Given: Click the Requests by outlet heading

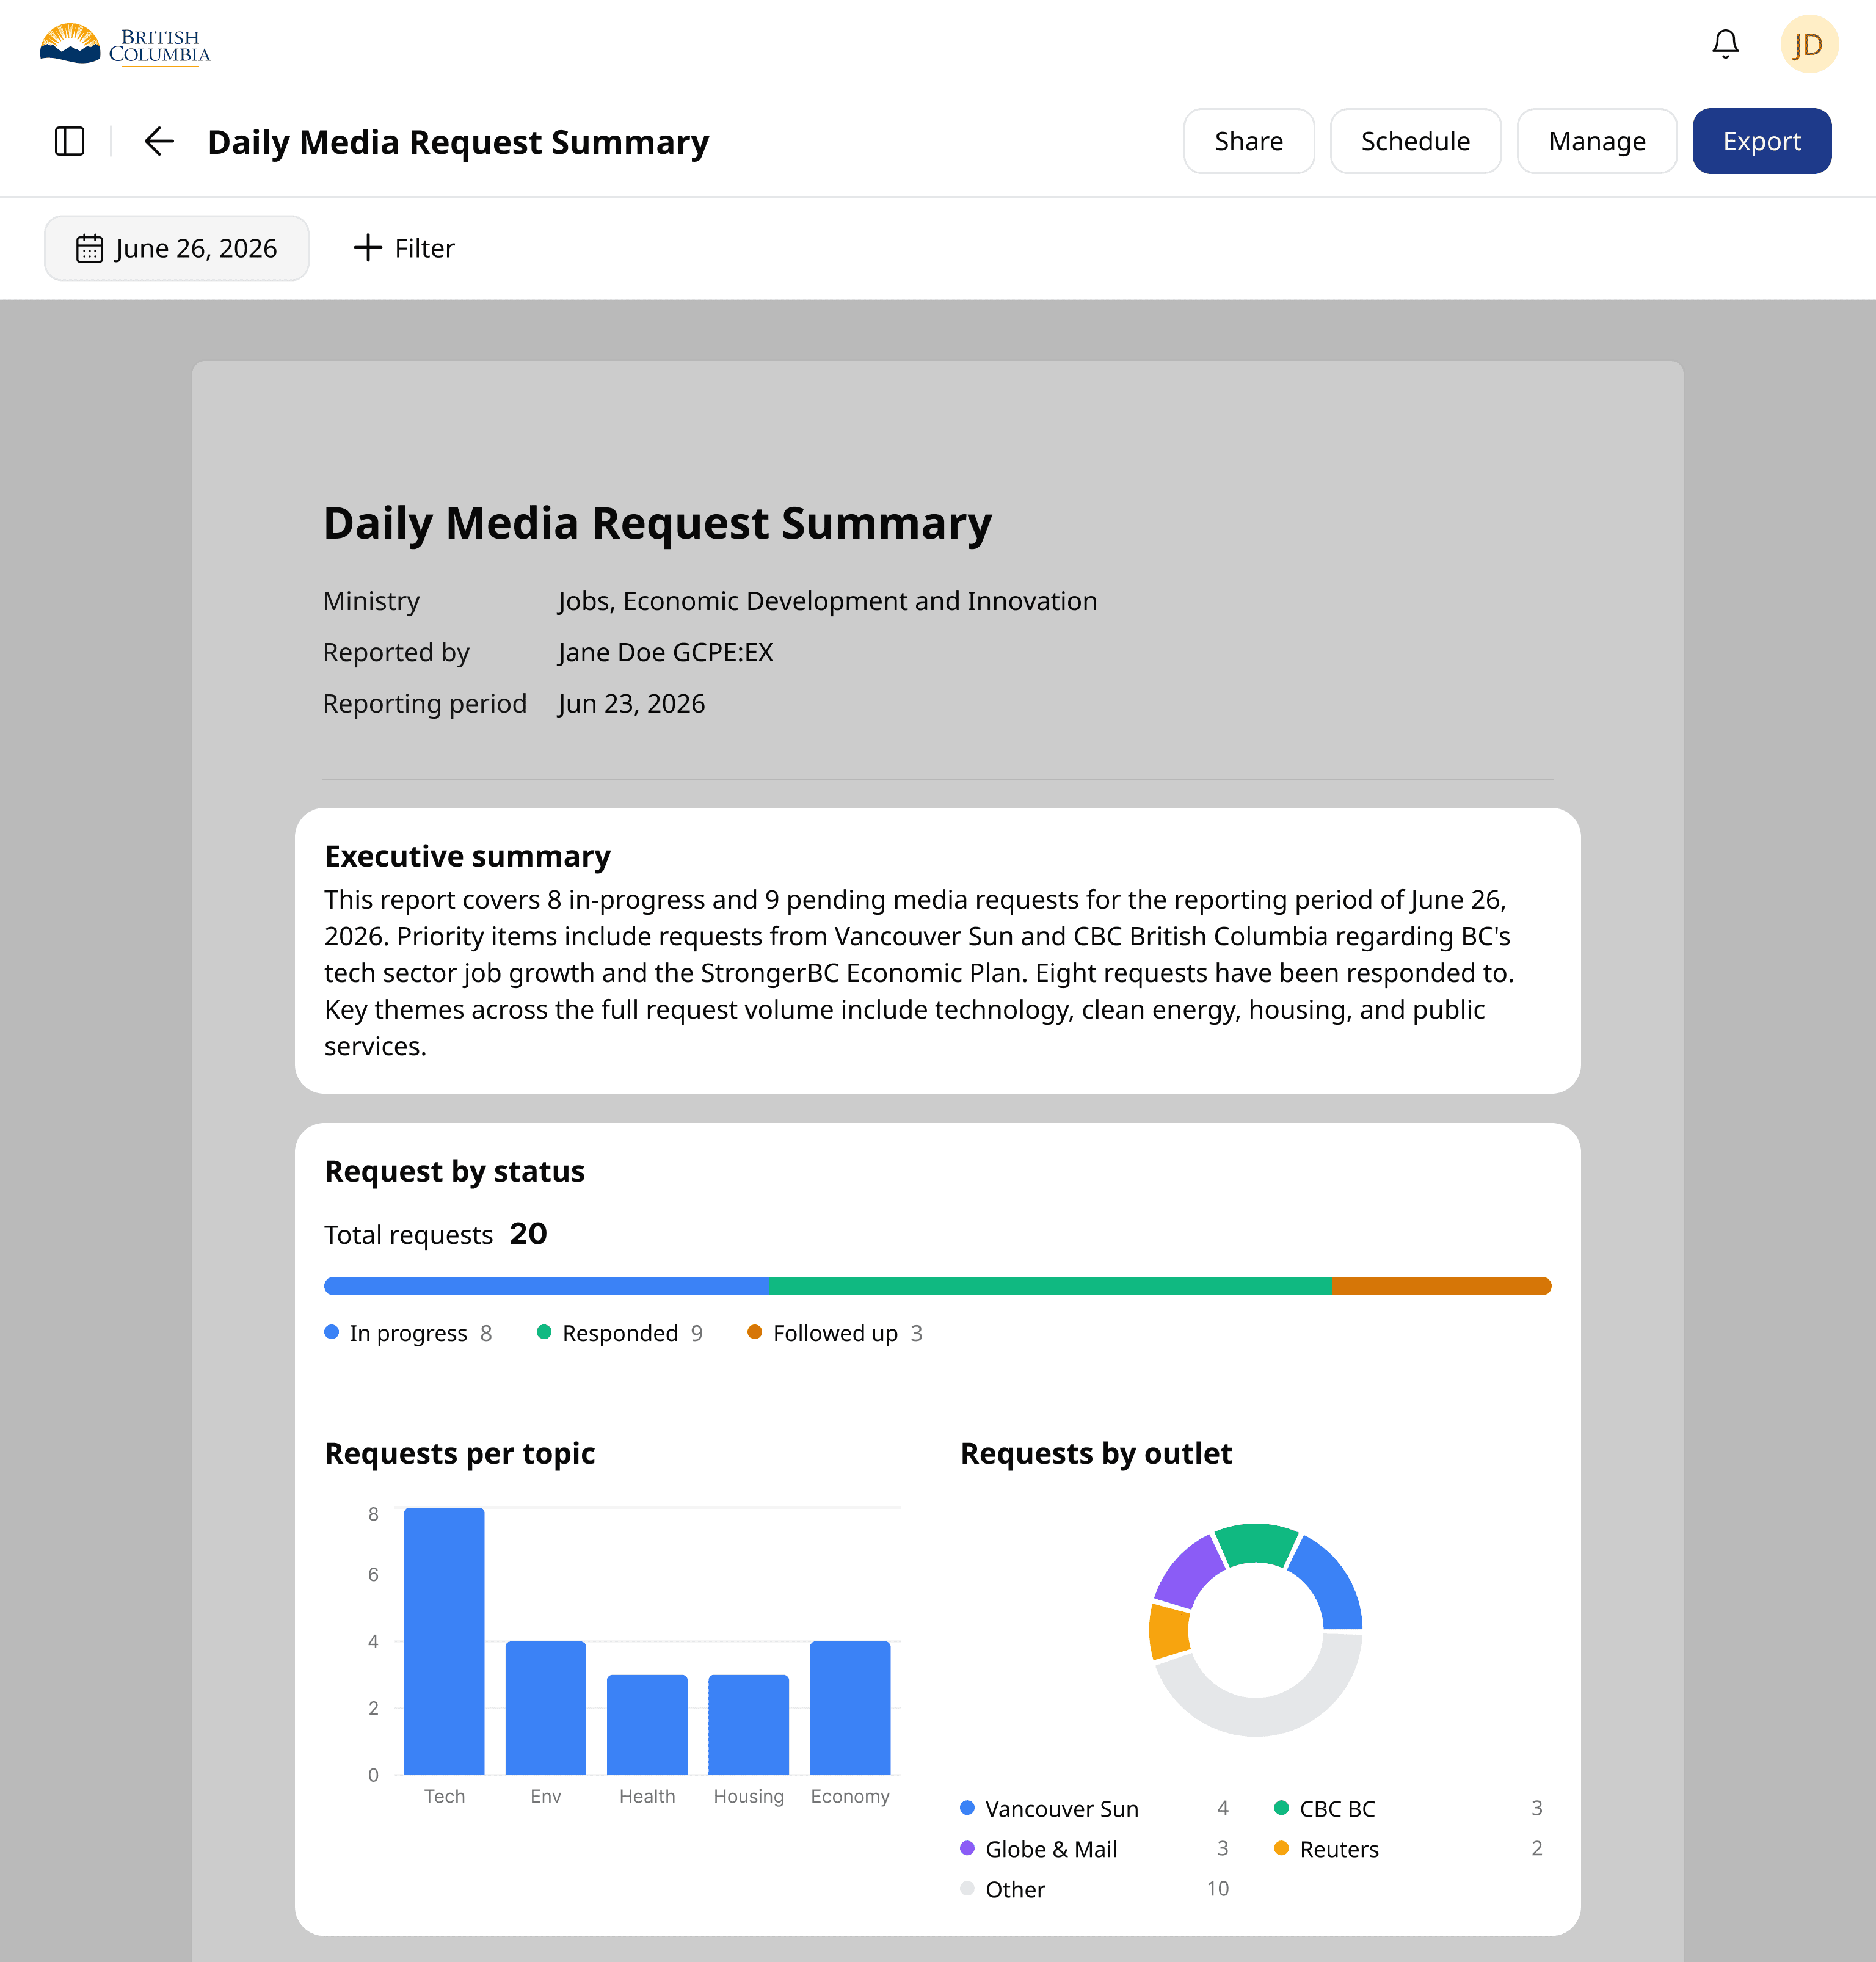Looking at the screenshot, I should coord(1096,1453).
